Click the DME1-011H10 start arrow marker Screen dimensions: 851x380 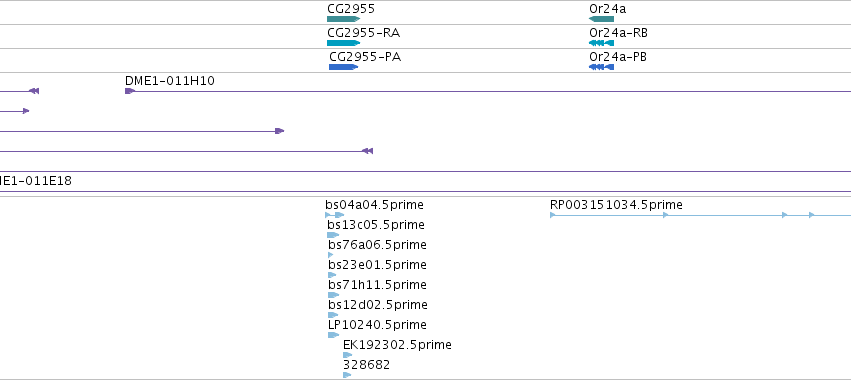point(130,91)
